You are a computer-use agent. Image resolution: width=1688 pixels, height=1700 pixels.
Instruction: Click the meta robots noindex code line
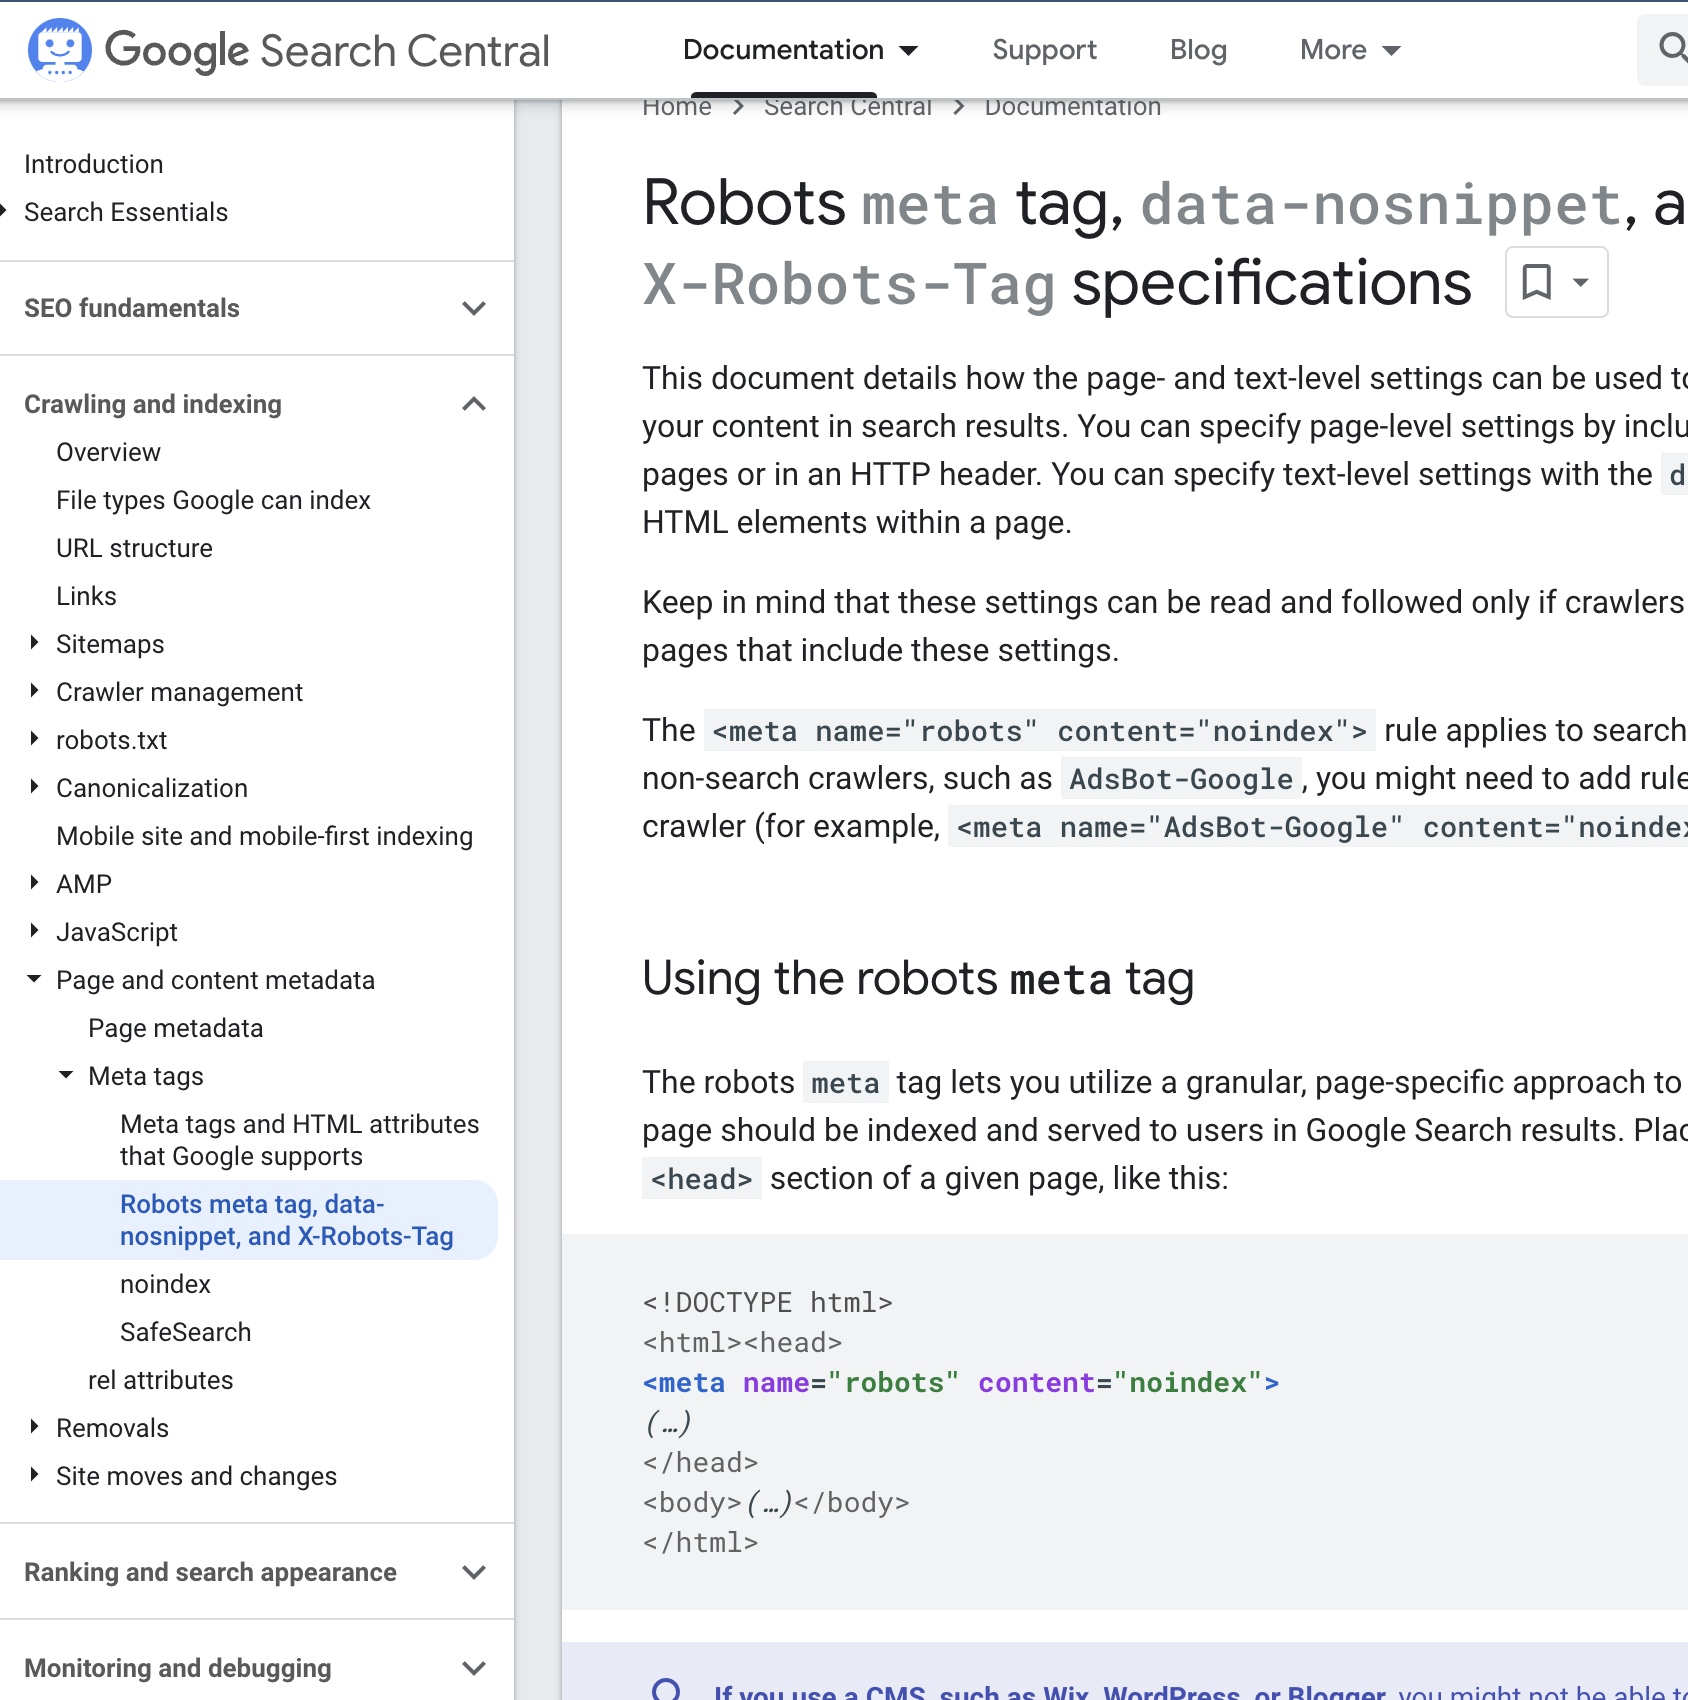pos(960,1383)
